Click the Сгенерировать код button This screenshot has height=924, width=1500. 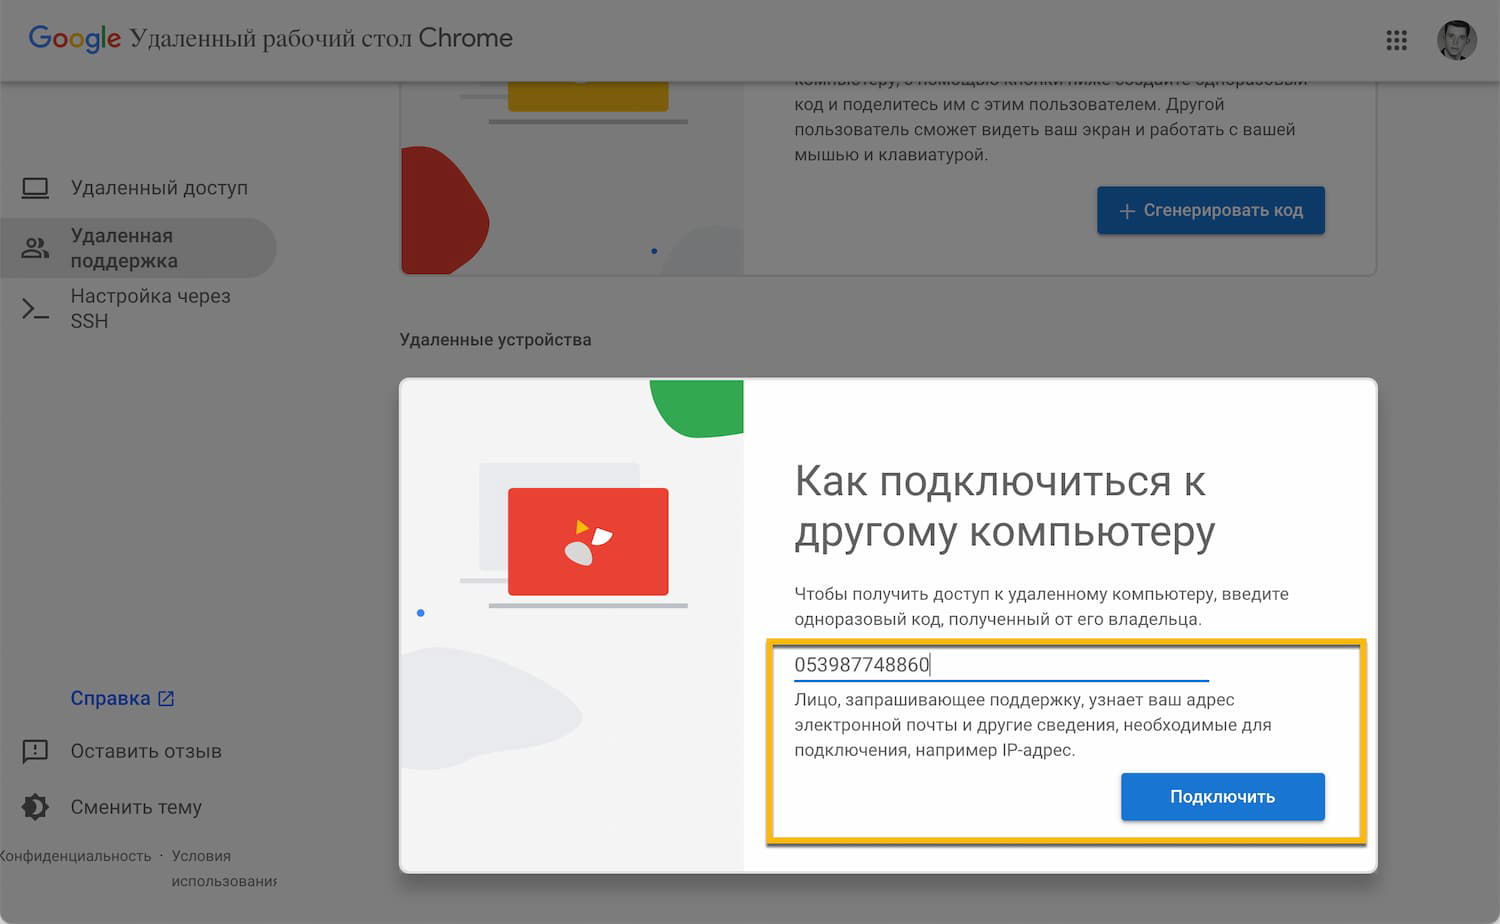1211,211
